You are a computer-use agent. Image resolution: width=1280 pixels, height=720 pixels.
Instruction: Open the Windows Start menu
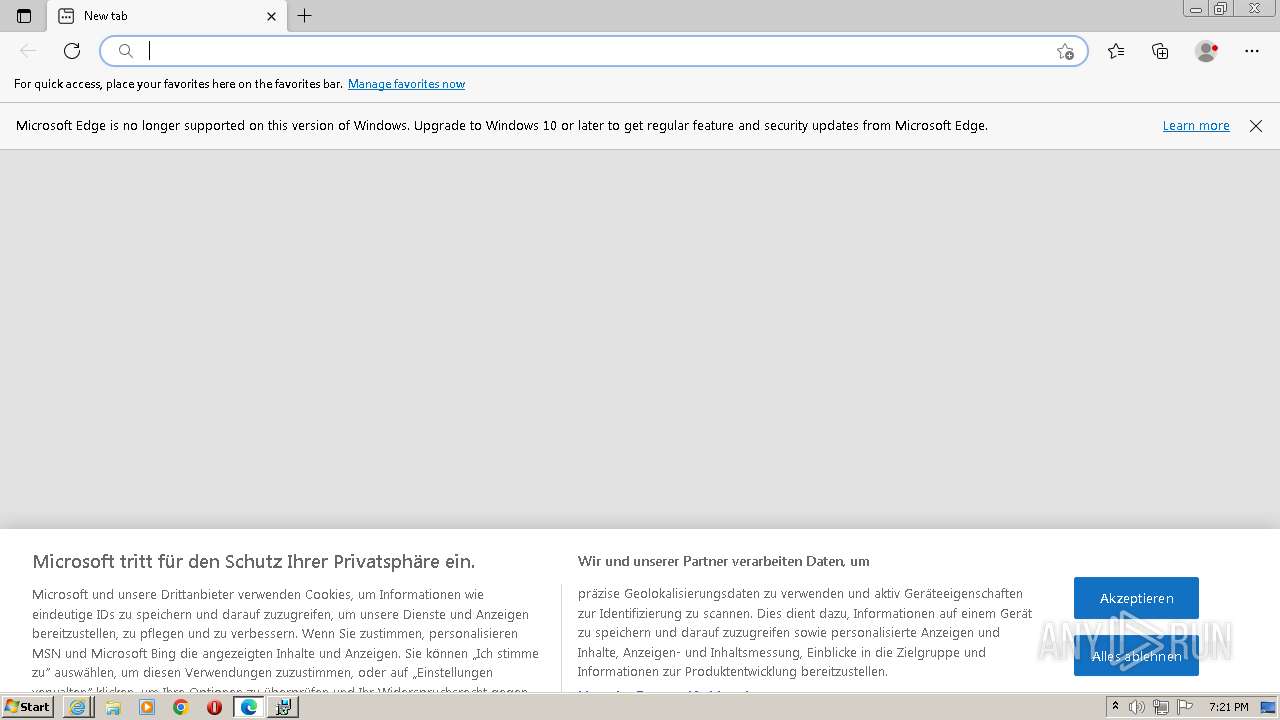point(27,707)
